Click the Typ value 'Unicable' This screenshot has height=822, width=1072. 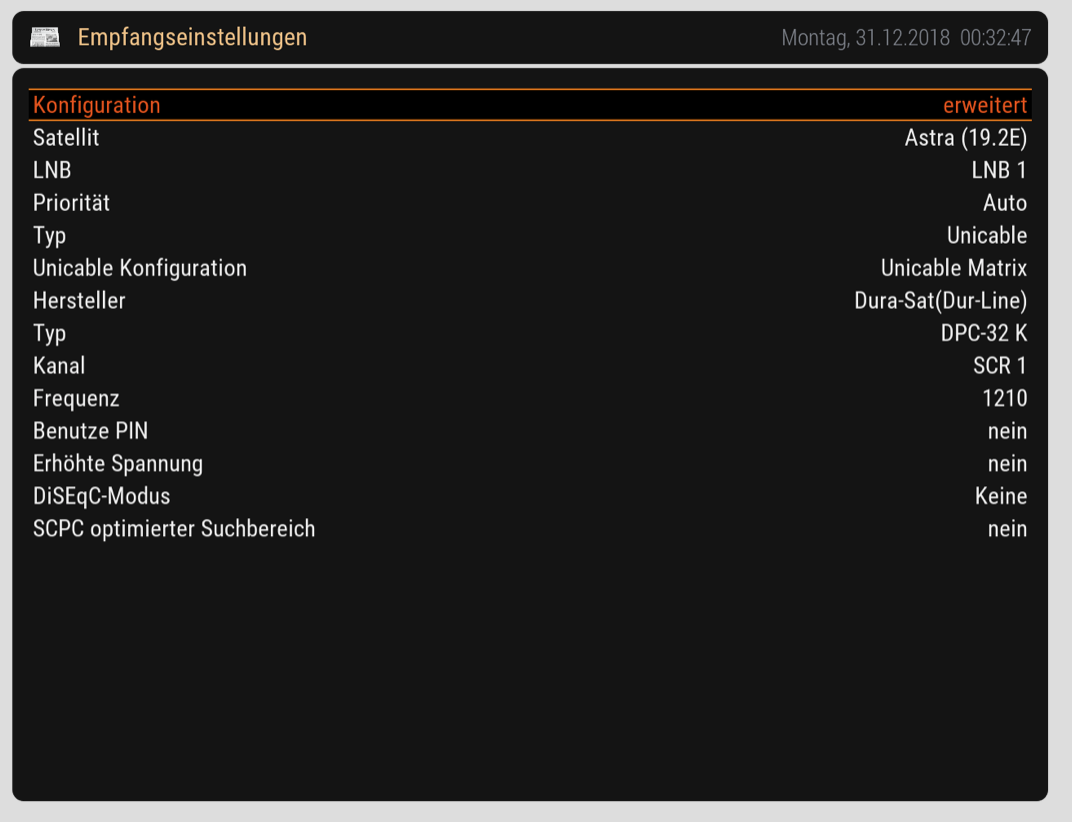[x=986, y=236]
